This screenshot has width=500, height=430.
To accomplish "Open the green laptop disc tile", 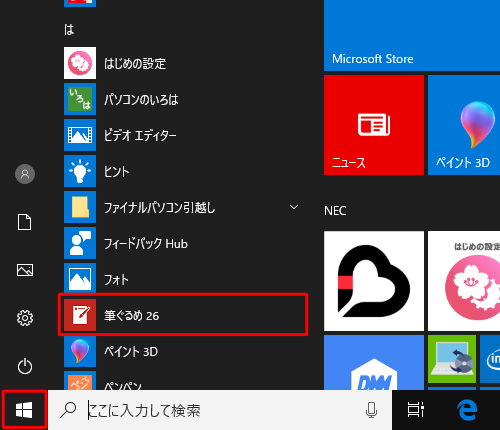I will tap(452, 359).
